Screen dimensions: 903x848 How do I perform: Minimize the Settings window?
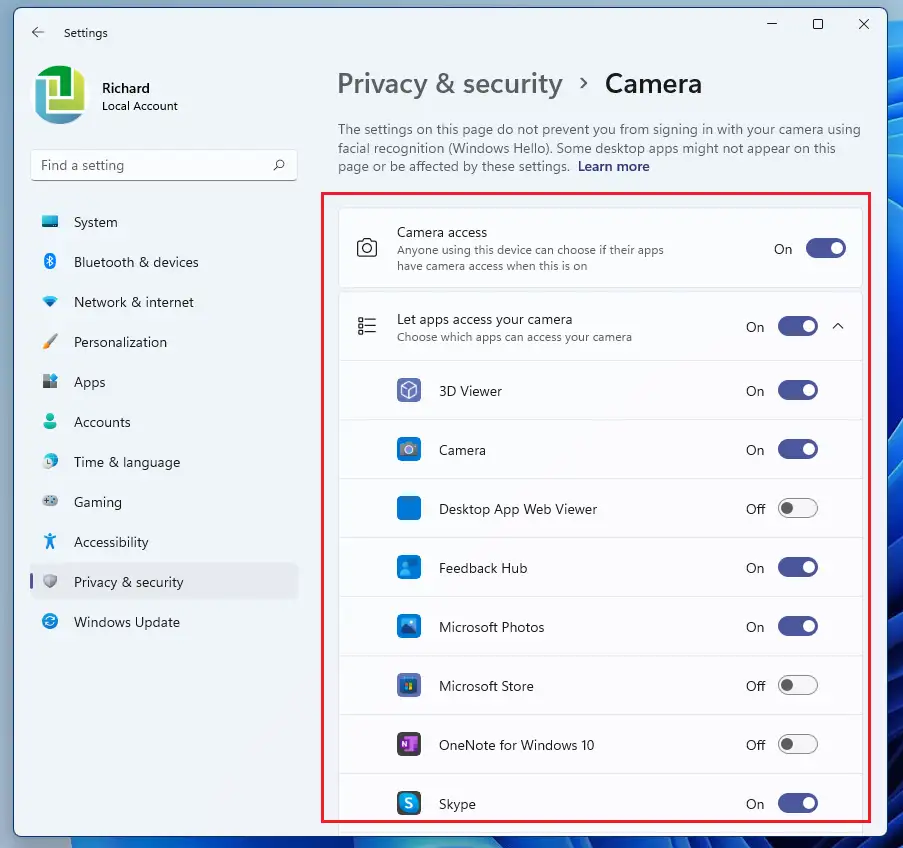[x=772, y=24]
